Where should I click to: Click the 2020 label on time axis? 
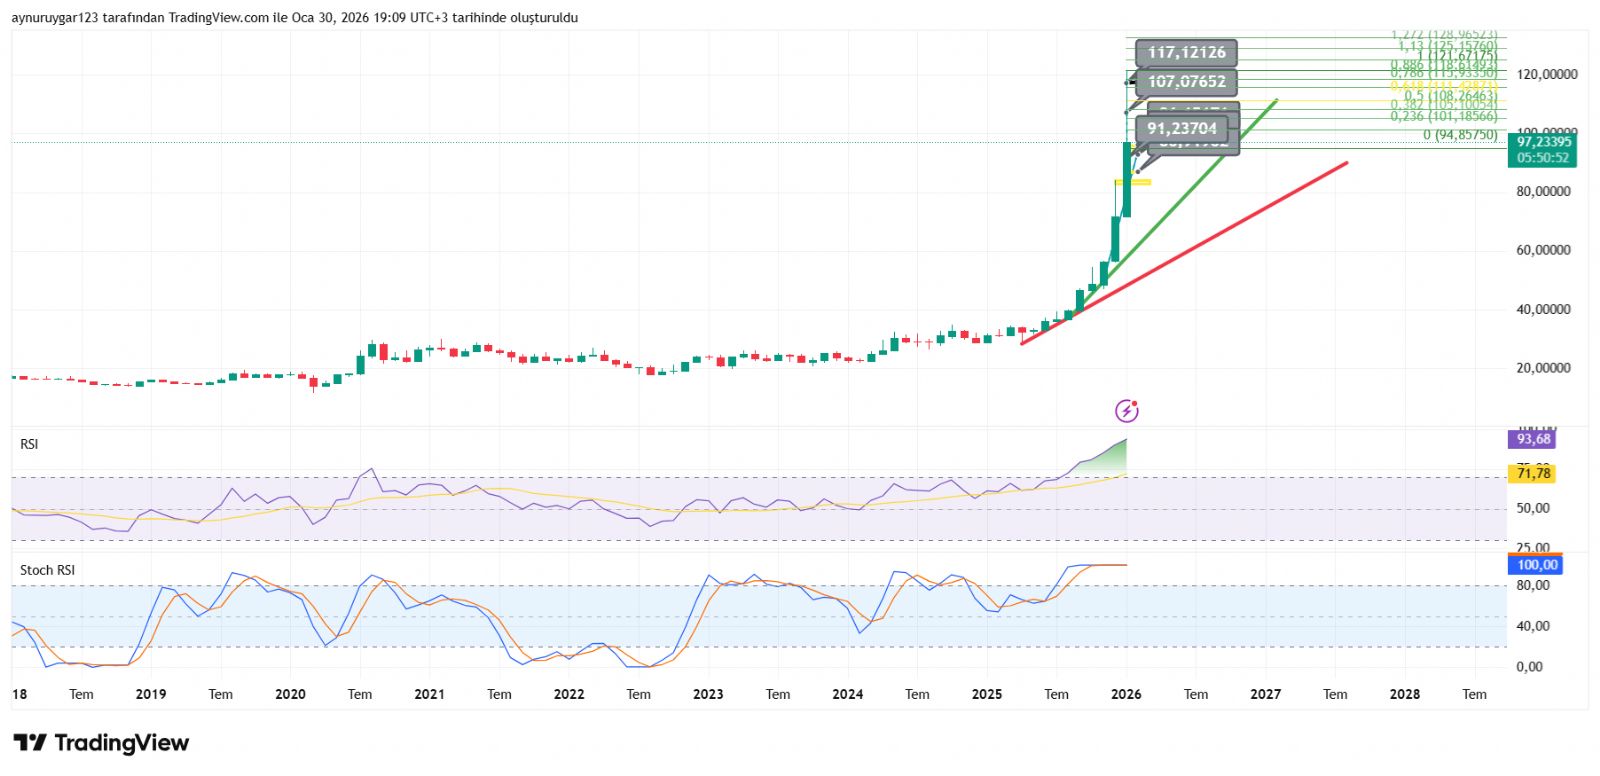point(290,694)
